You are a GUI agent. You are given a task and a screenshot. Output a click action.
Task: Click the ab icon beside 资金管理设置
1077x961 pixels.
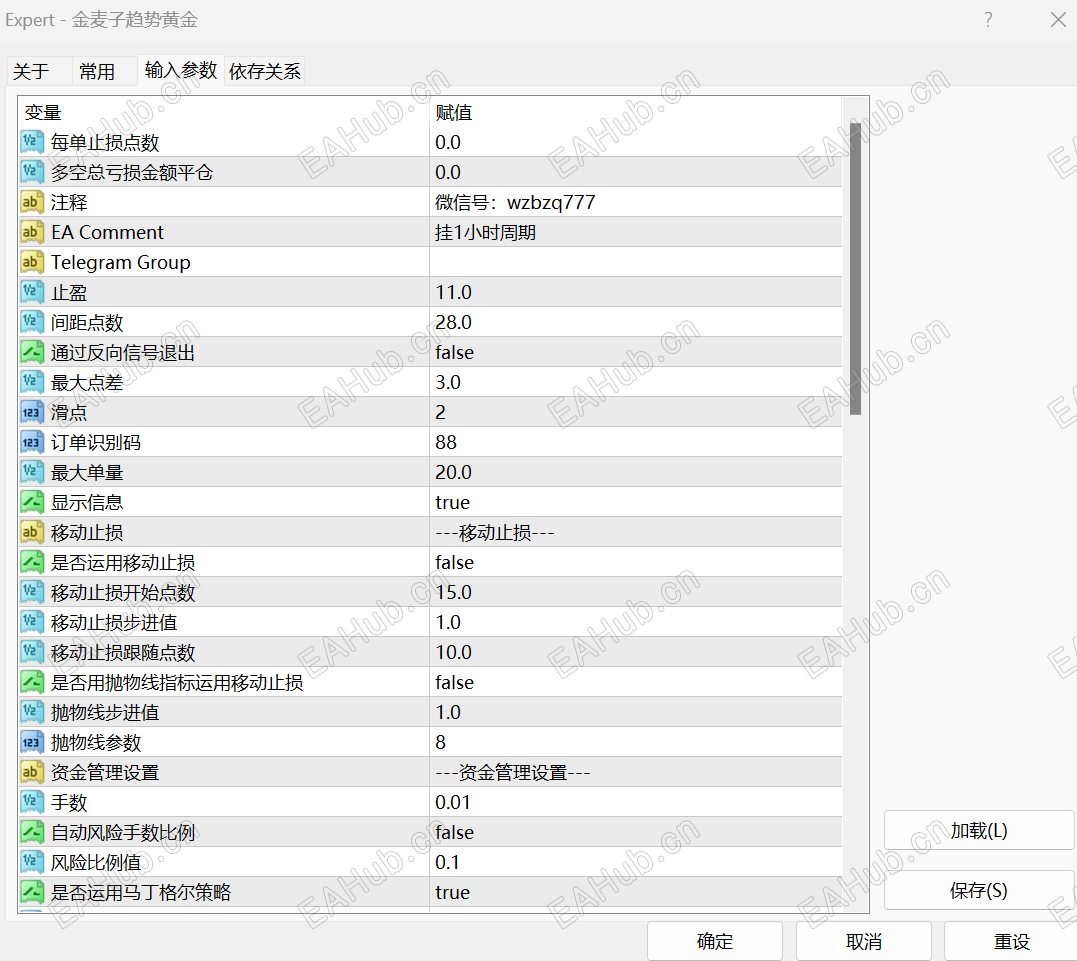coord(31,772)
